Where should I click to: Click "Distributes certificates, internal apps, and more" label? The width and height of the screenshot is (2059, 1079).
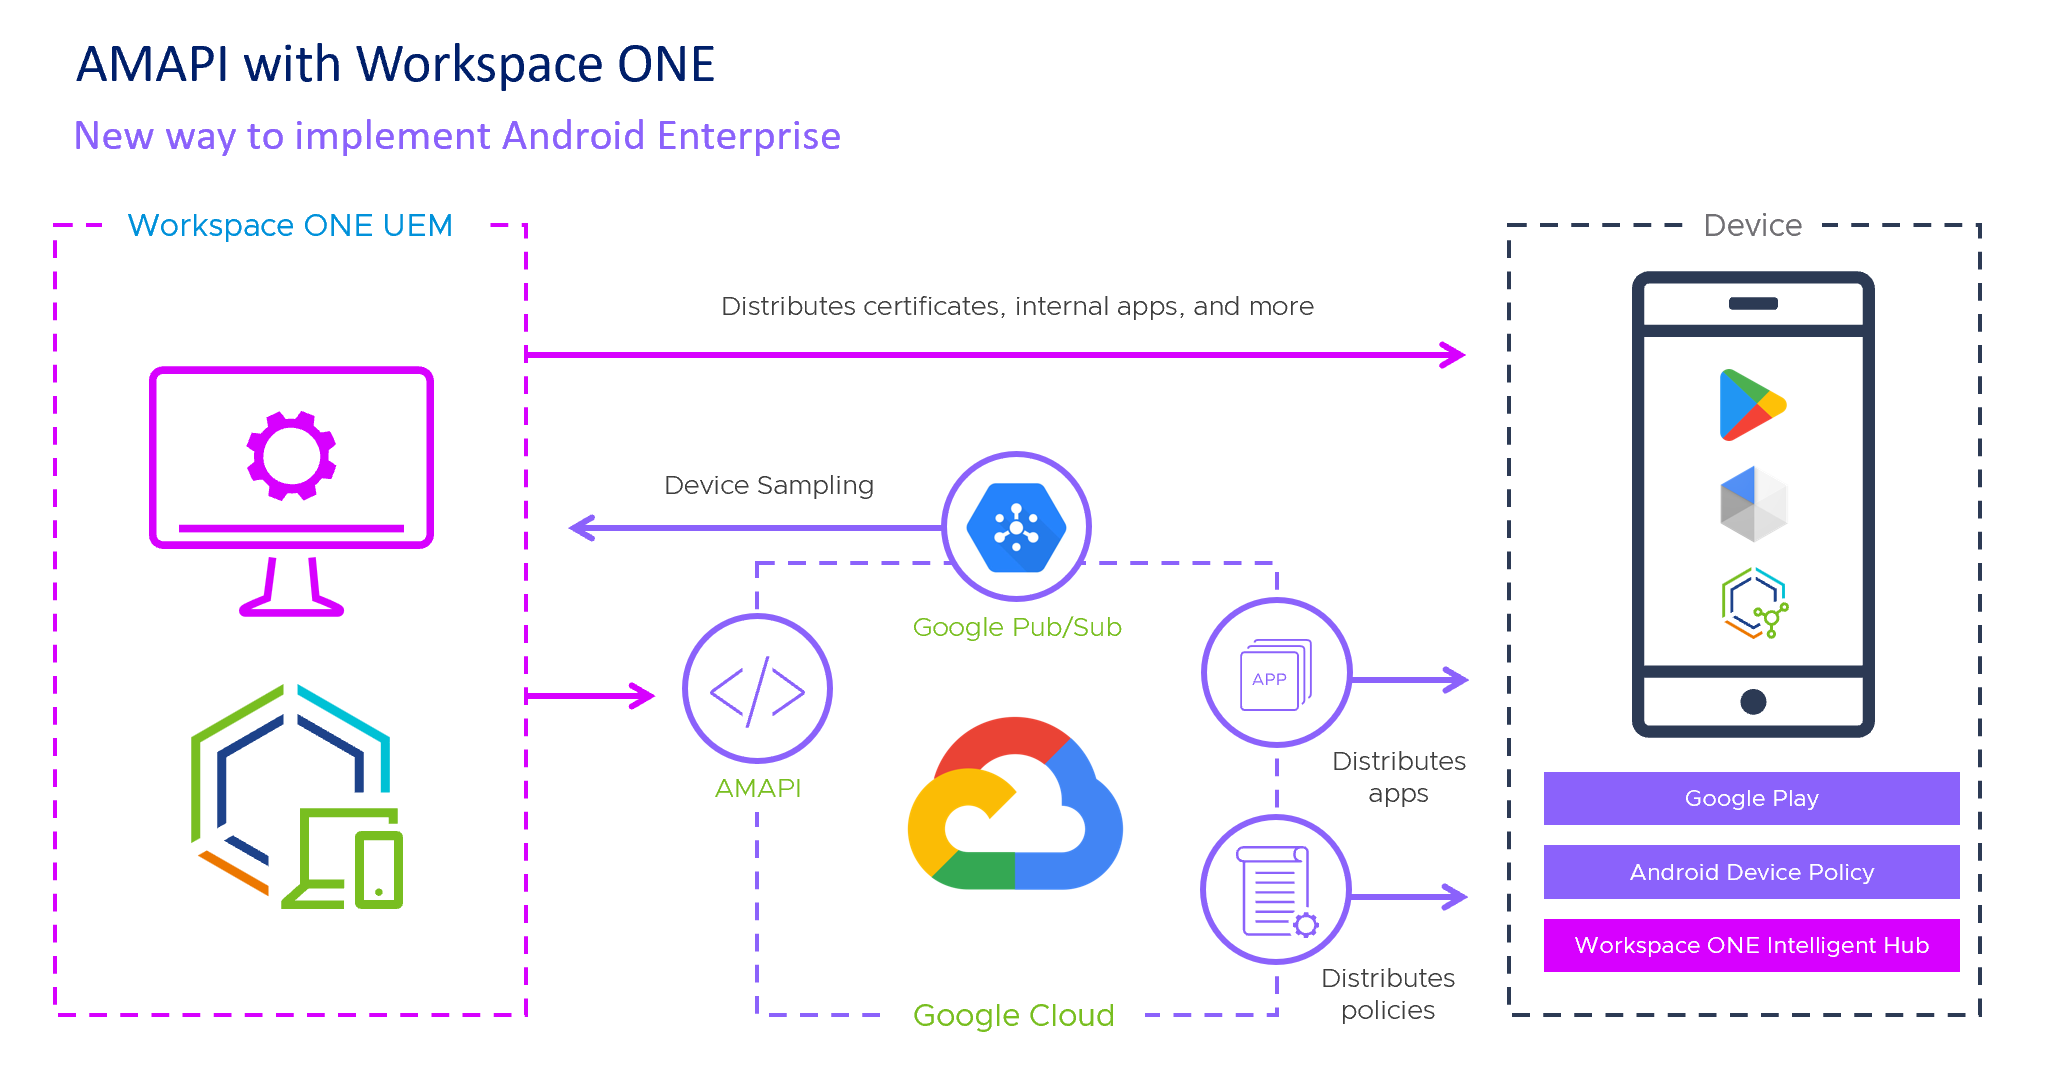point(1017,306)
